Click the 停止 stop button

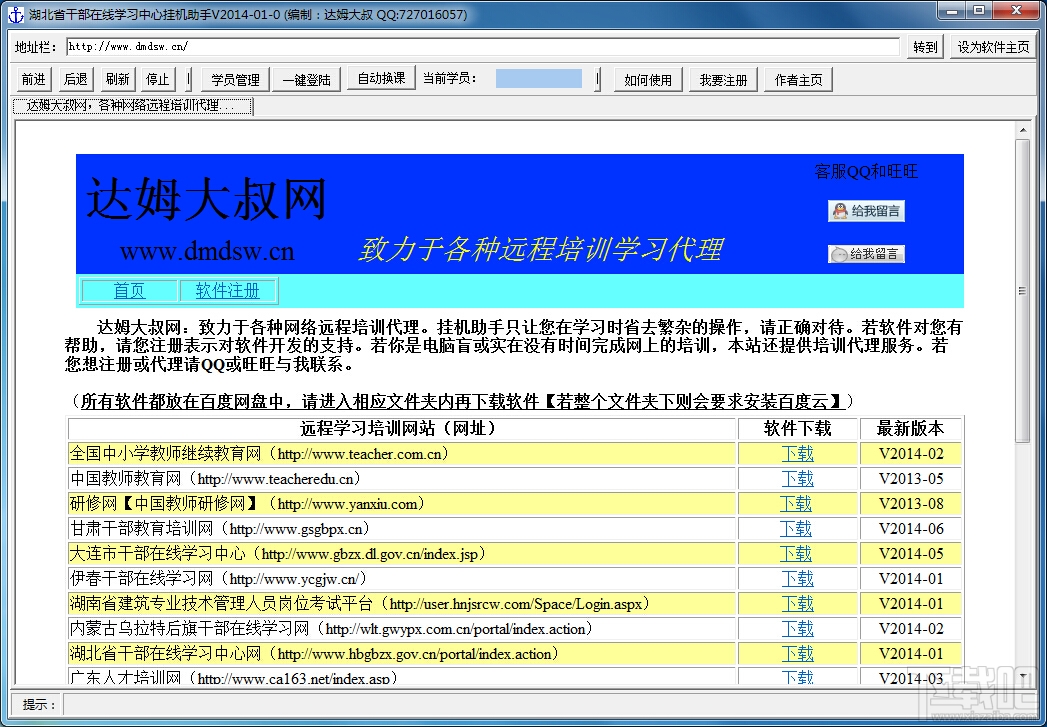pos(158,79)
